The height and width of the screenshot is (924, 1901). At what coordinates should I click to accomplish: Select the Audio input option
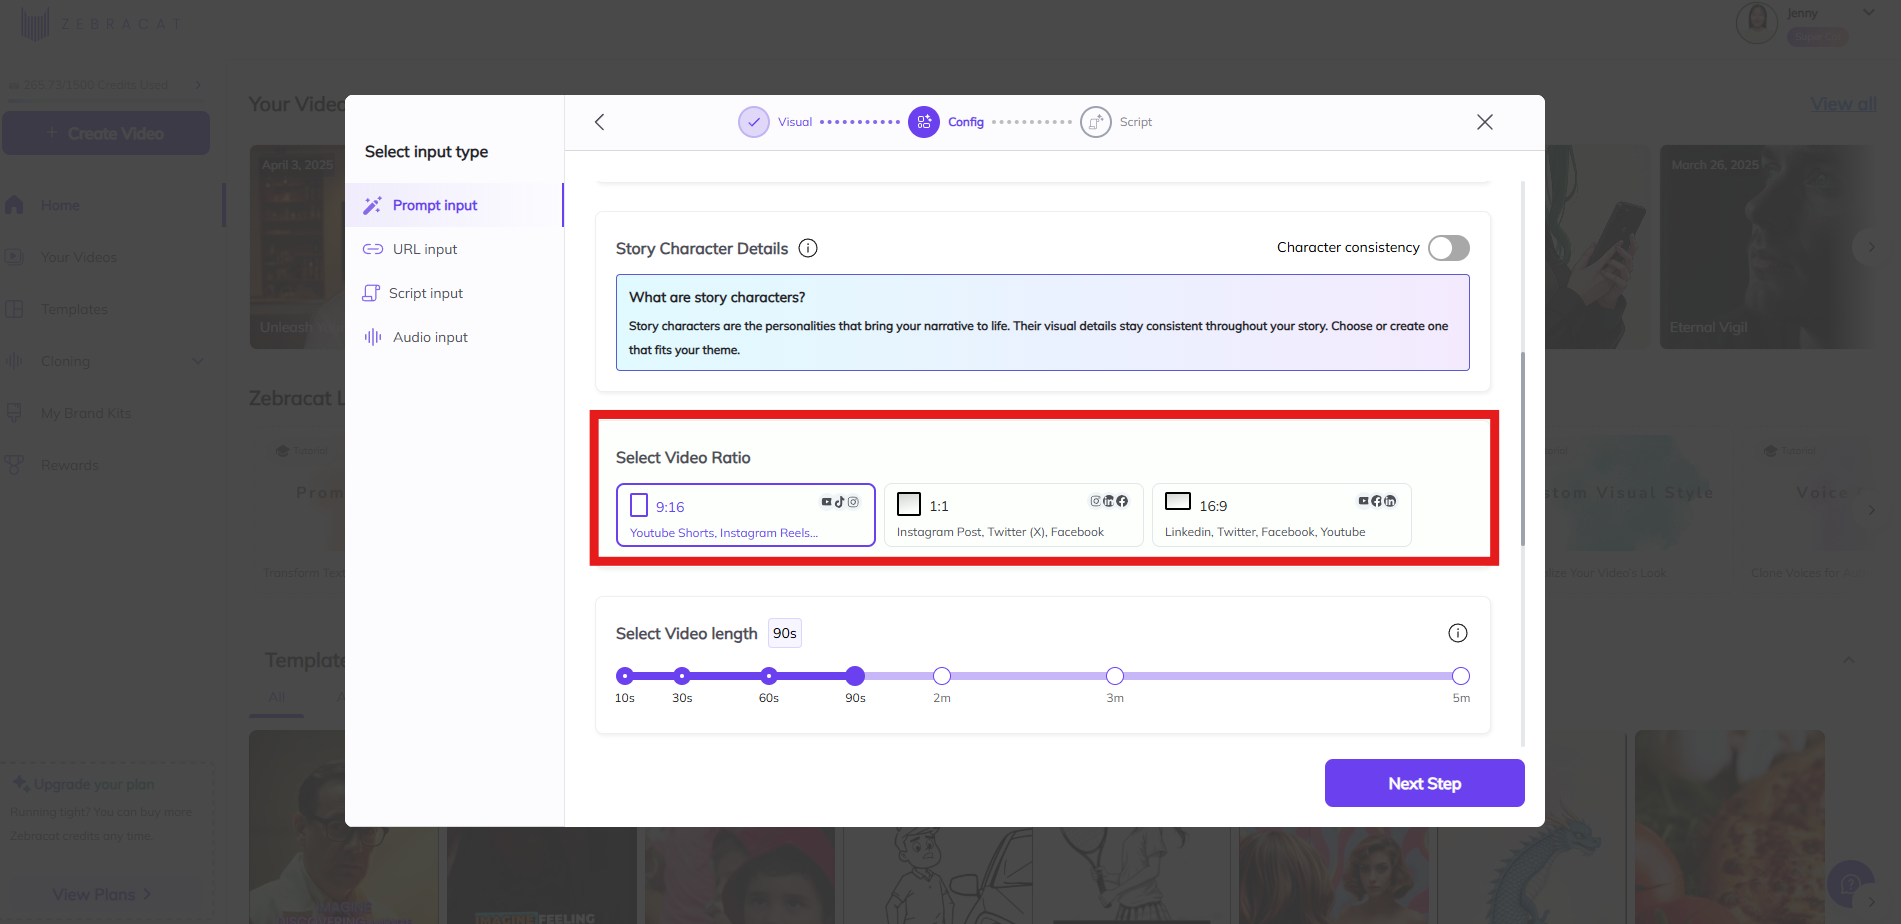coord(454,337)
